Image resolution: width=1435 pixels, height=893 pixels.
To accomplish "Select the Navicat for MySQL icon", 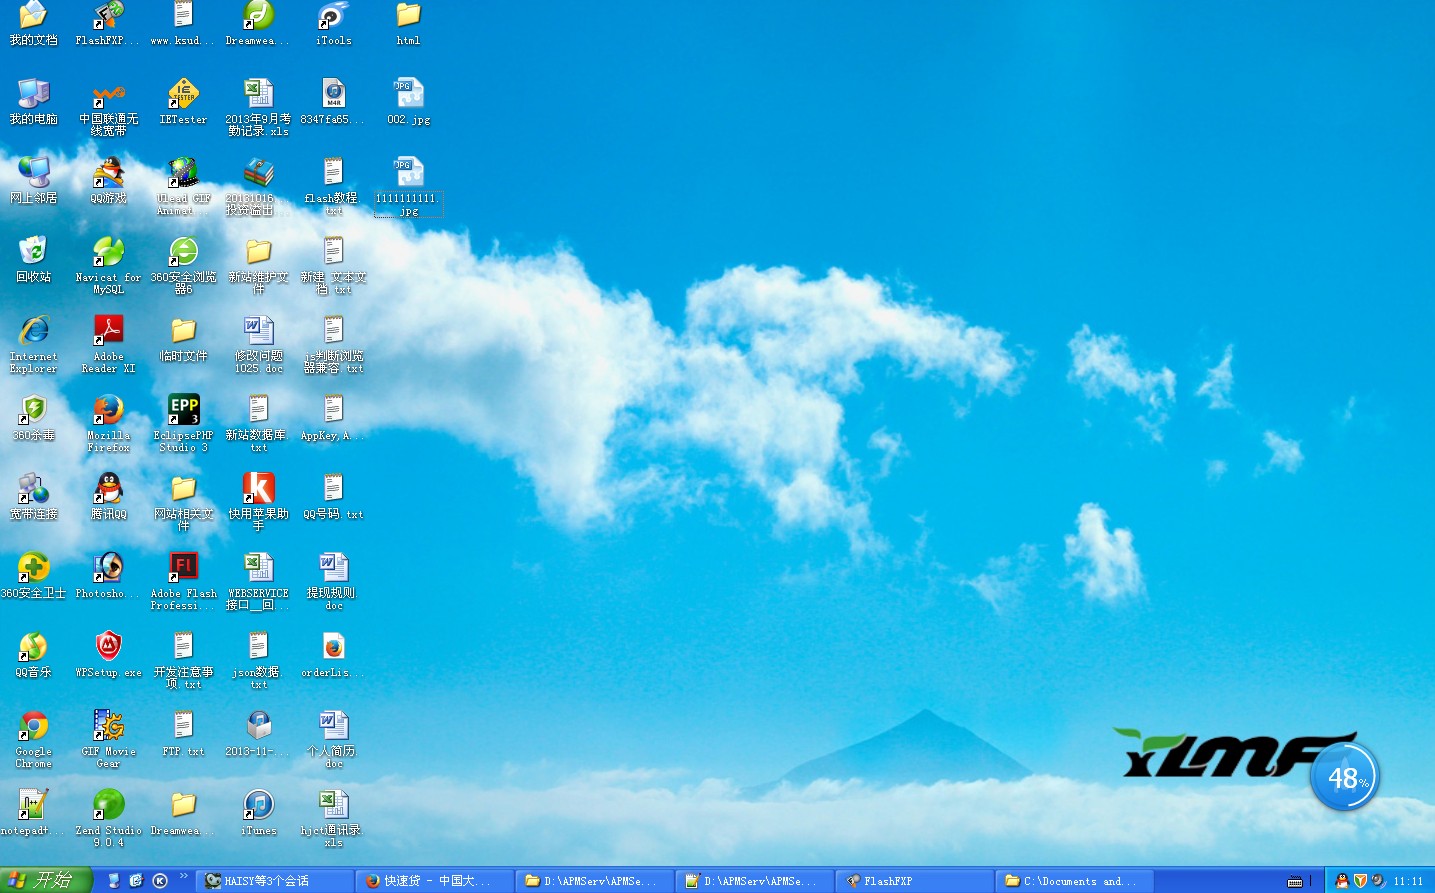I will [108, 253].
